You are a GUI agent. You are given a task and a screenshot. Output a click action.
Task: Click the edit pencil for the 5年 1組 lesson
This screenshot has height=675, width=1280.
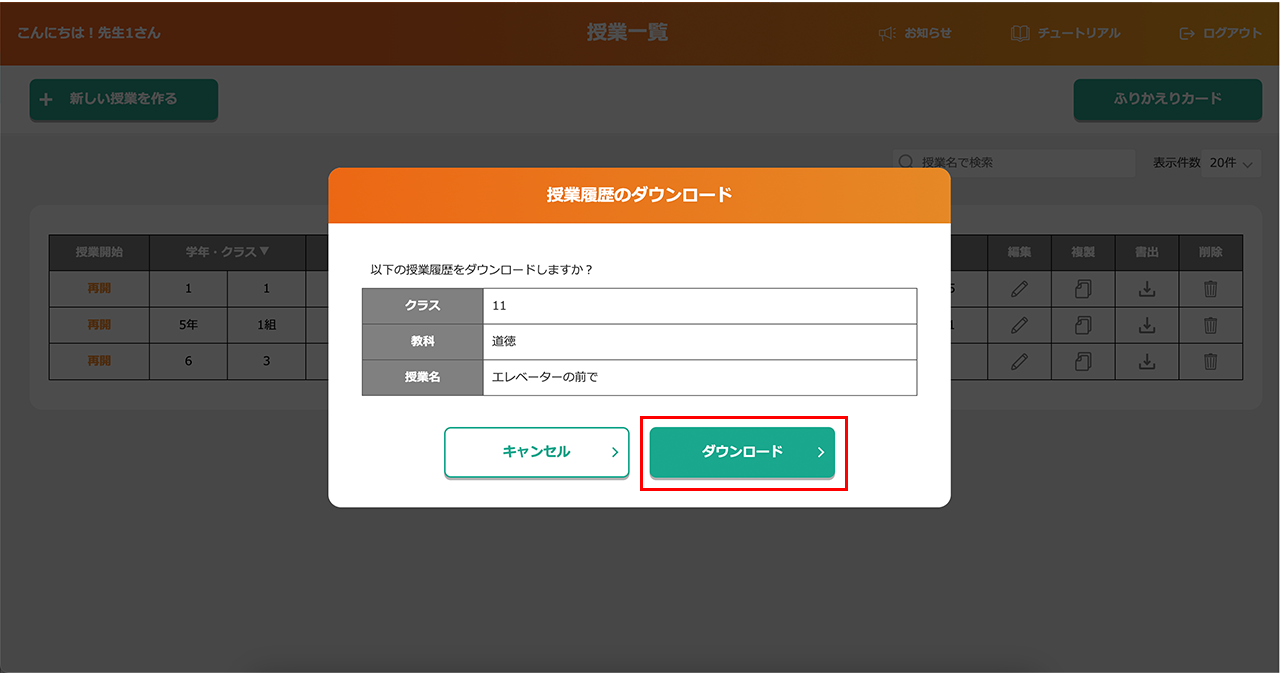coord(1019,325)
